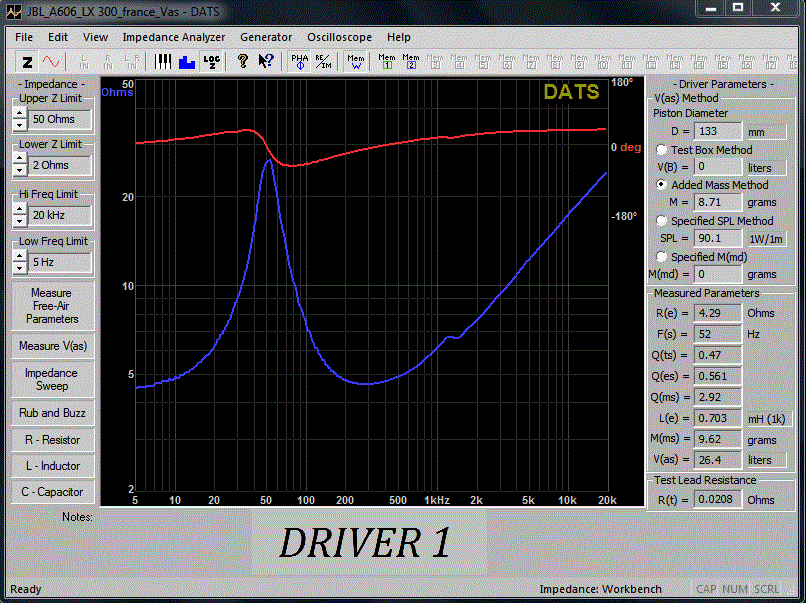Decrease the Hi Freq Limit with down arrow
The image size is (806, 603).
pyautogui.click(x=20, y=221)
